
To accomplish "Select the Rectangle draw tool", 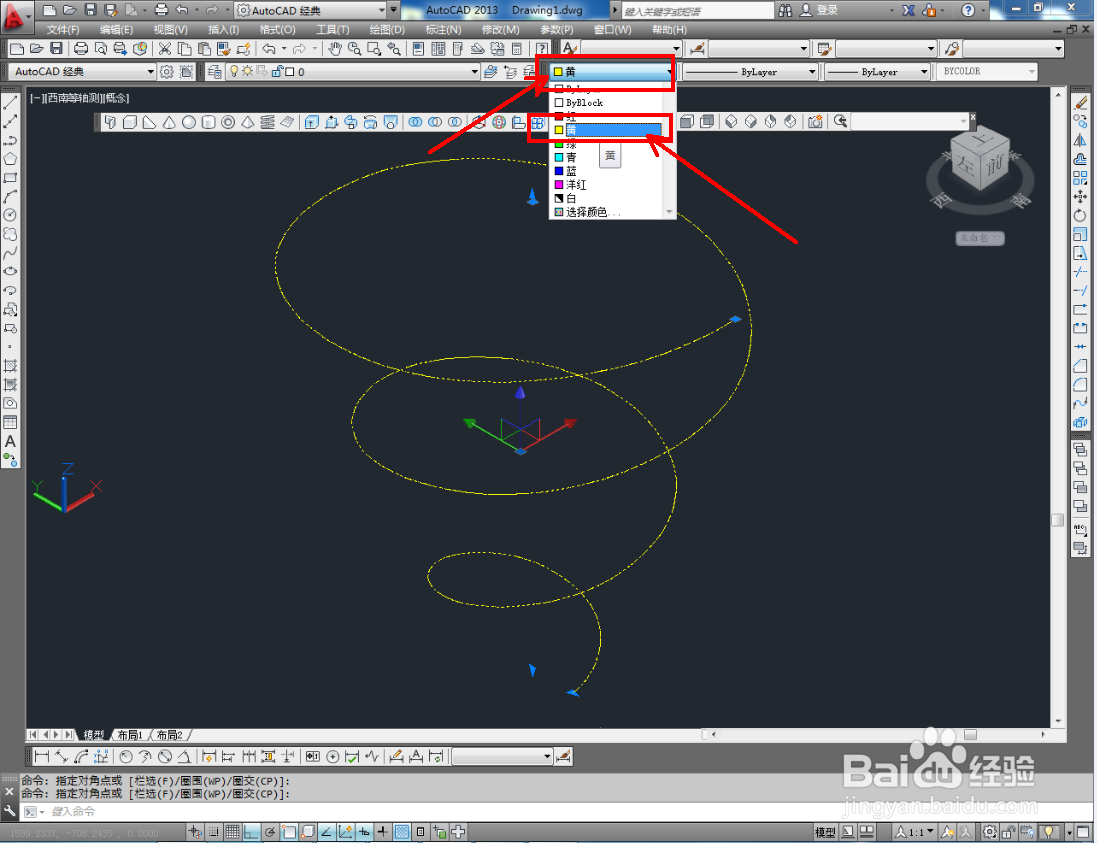I will 10,178.
